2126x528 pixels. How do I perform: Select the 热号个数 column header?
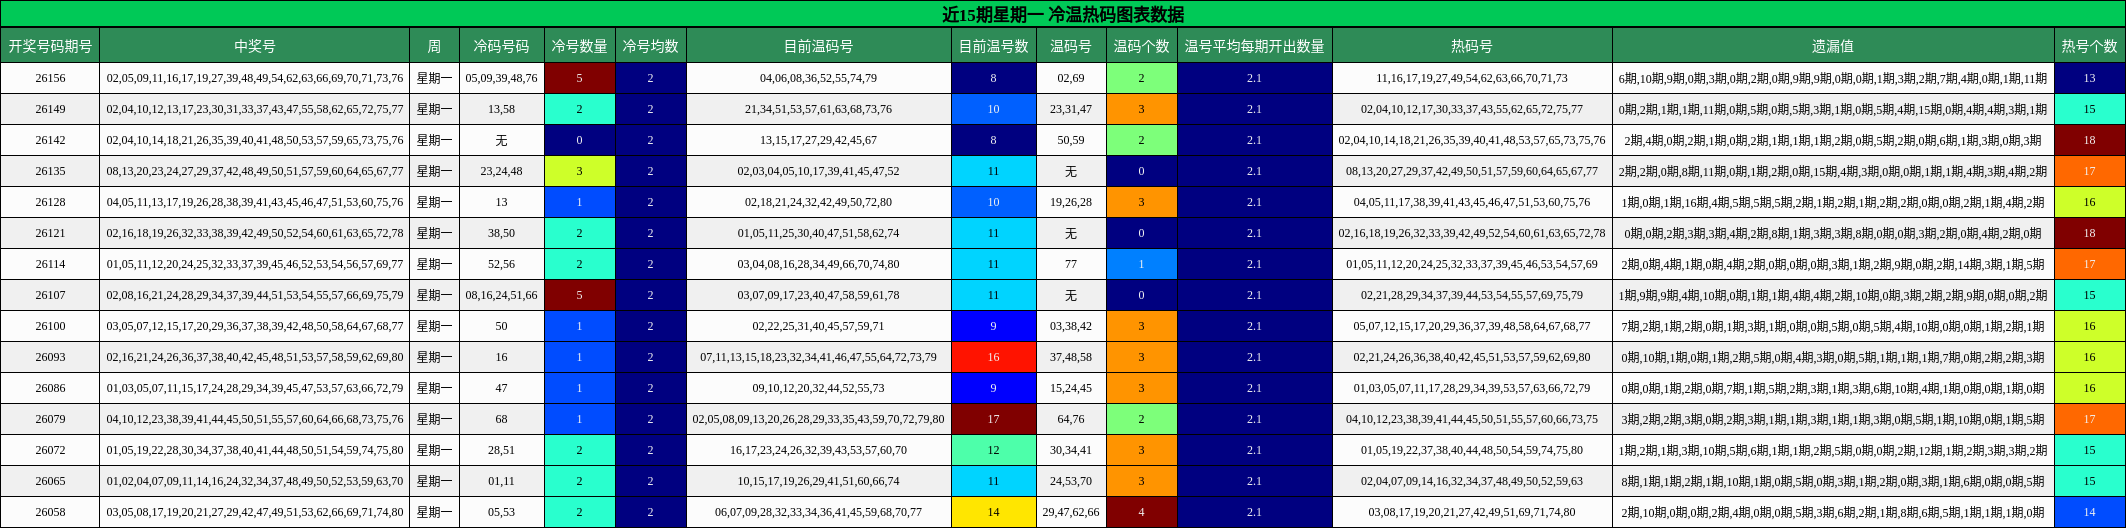(2089, 46)
